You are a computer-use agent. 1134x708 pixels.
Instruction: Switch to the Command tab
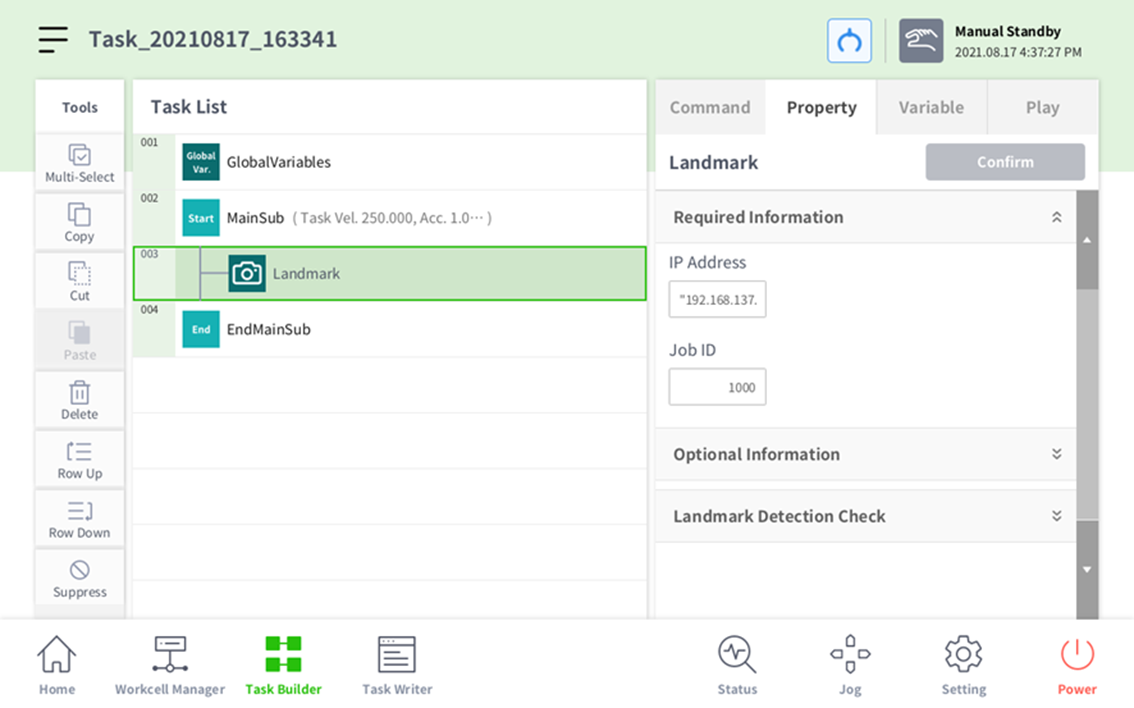[x=710, y=107]
